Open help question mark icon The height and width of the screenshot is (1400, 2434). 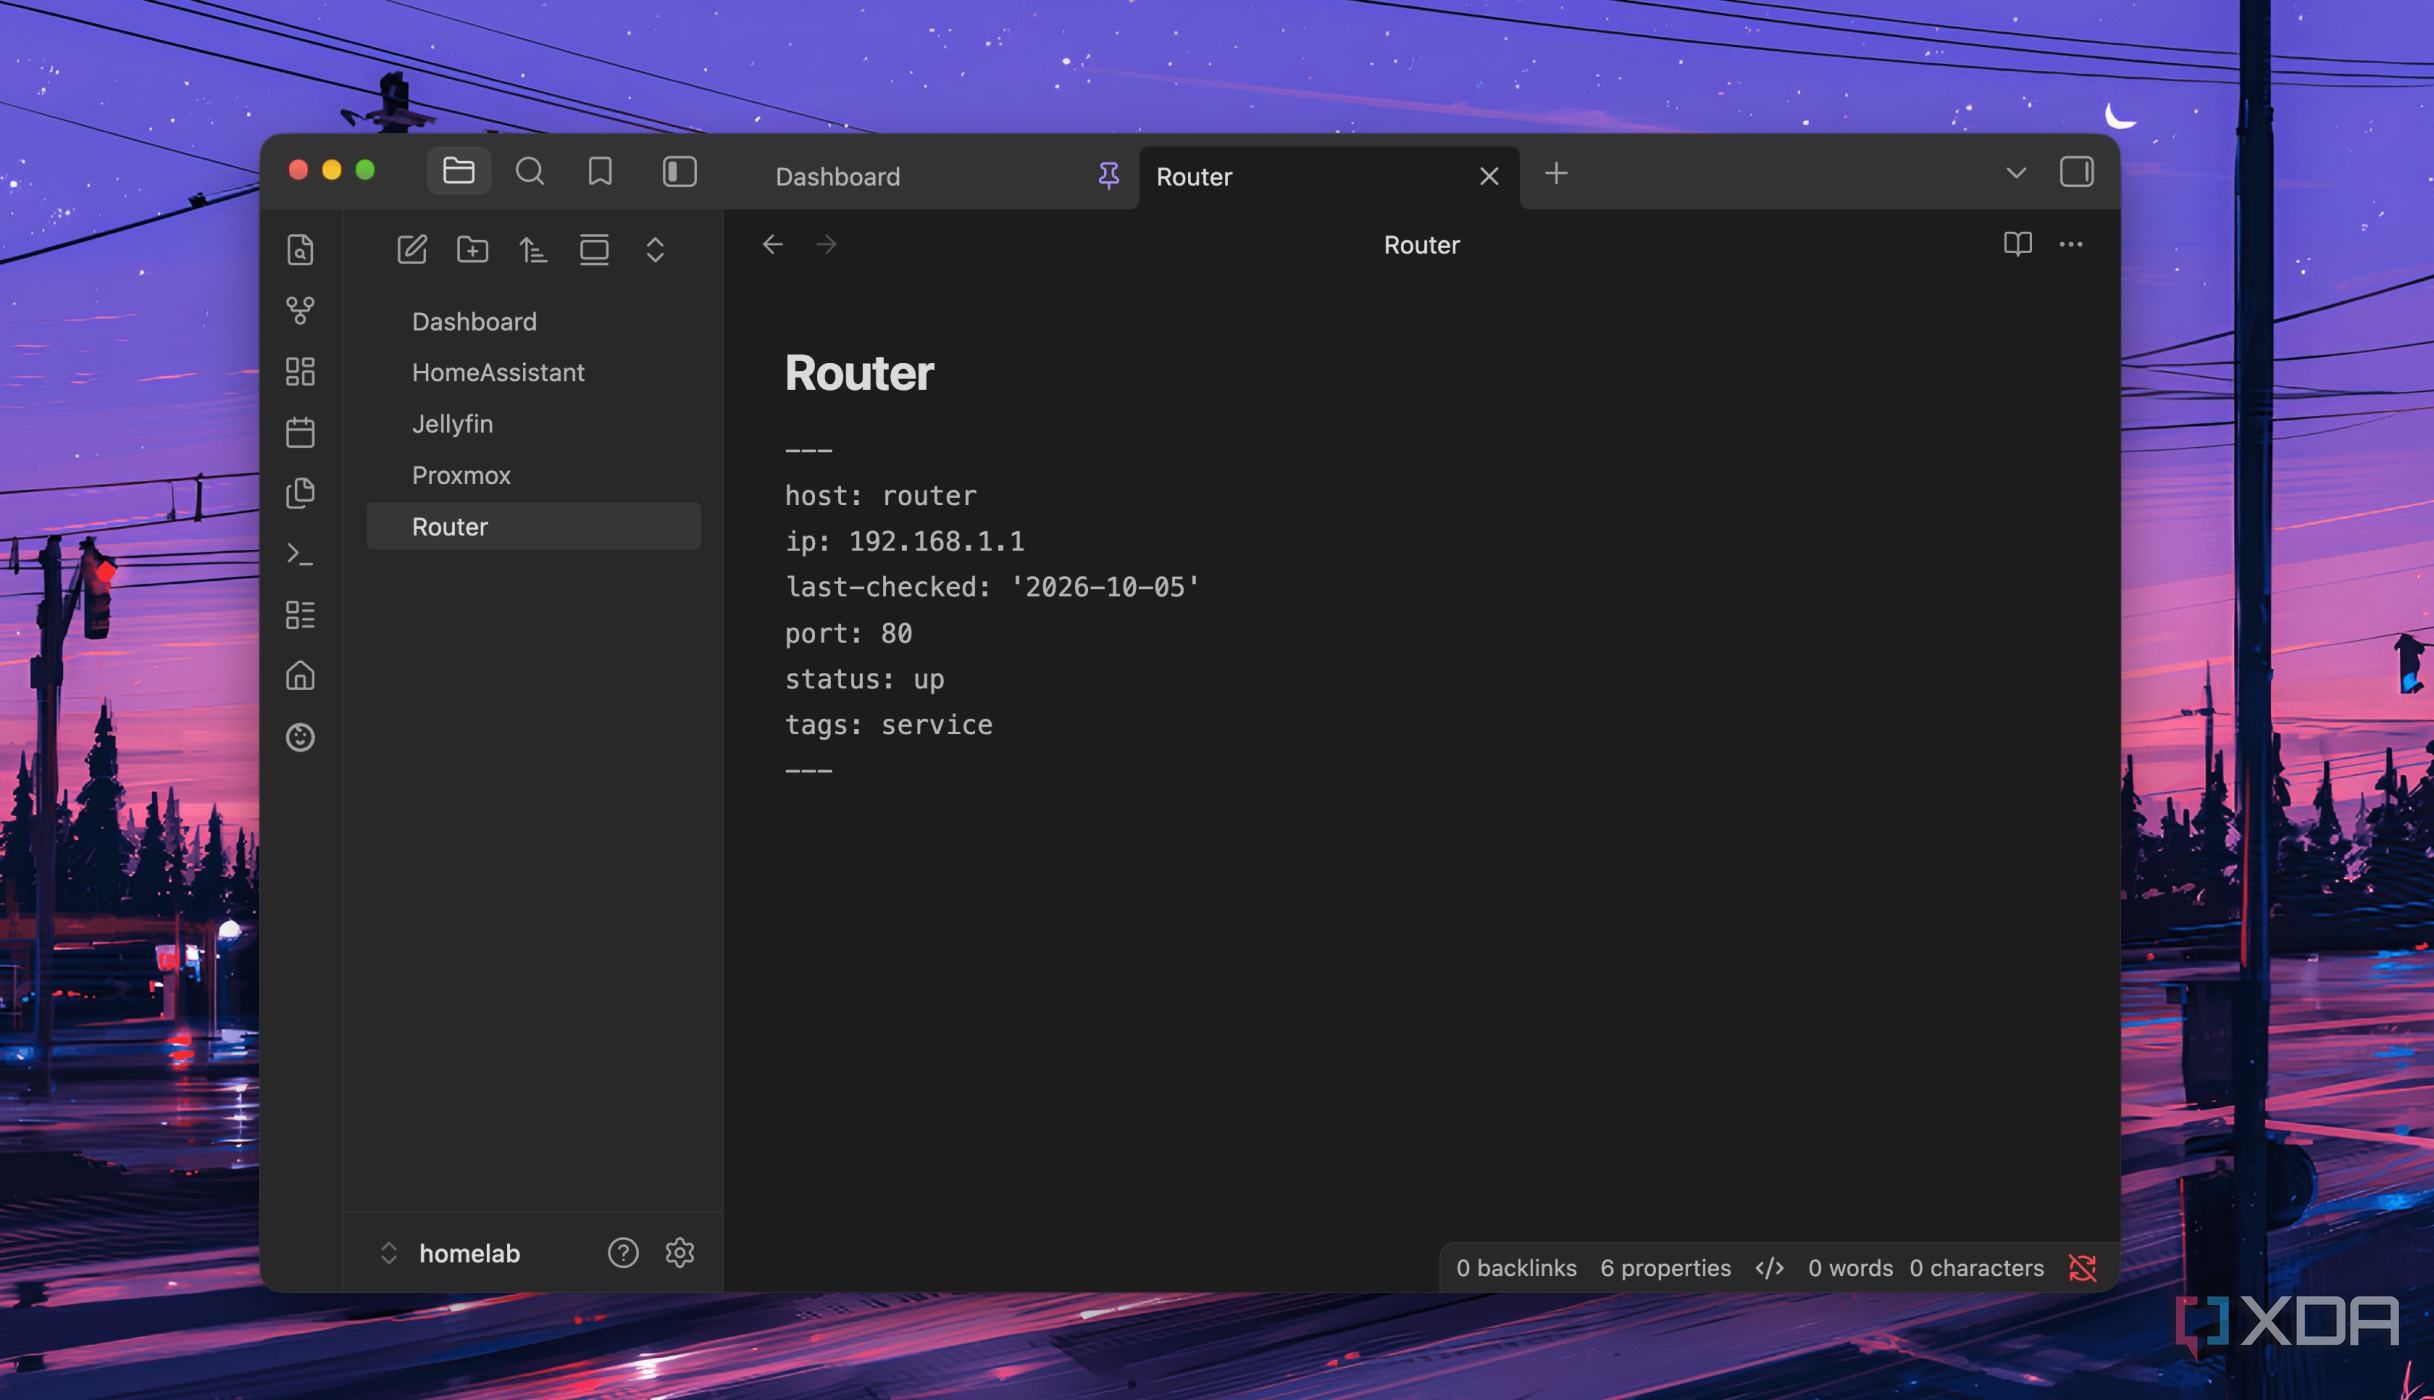pyautogui.click(x=622, y=1253)
